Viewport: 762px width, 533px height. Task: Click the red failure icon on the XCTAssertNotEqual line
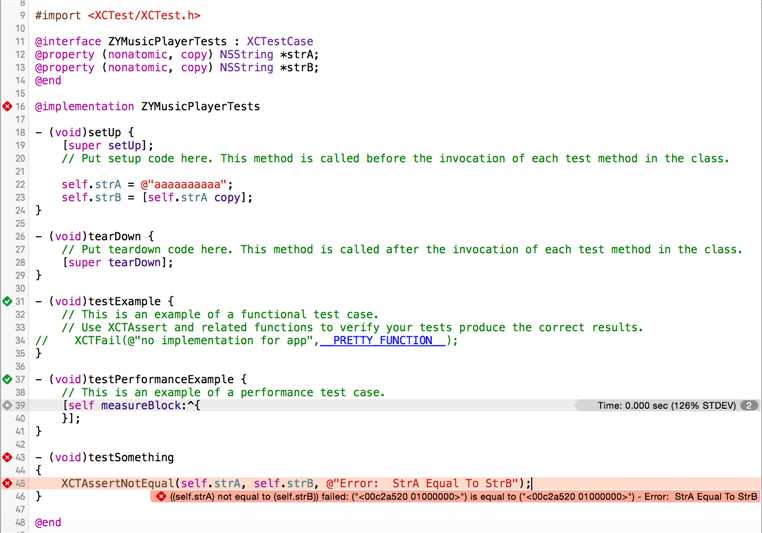tap(7, 483)
